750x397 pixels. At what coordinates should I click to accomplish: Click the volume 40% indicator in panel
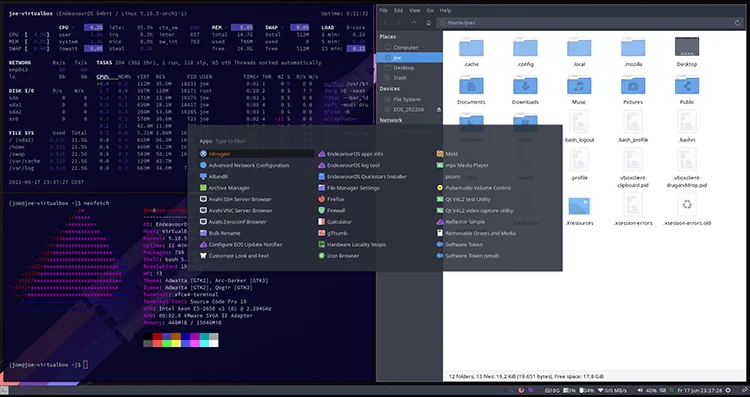(647, 391)
